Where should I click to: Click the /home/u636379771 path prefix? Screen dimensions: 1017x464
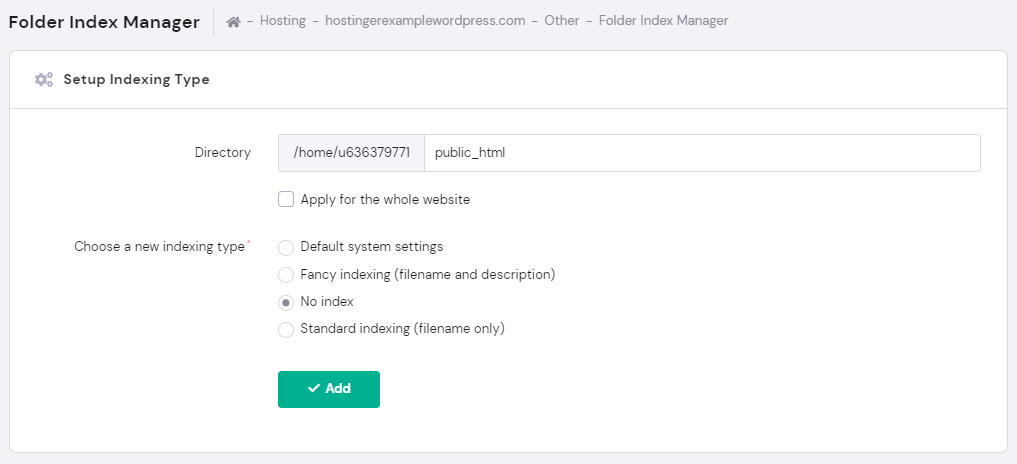pos(351,153)
